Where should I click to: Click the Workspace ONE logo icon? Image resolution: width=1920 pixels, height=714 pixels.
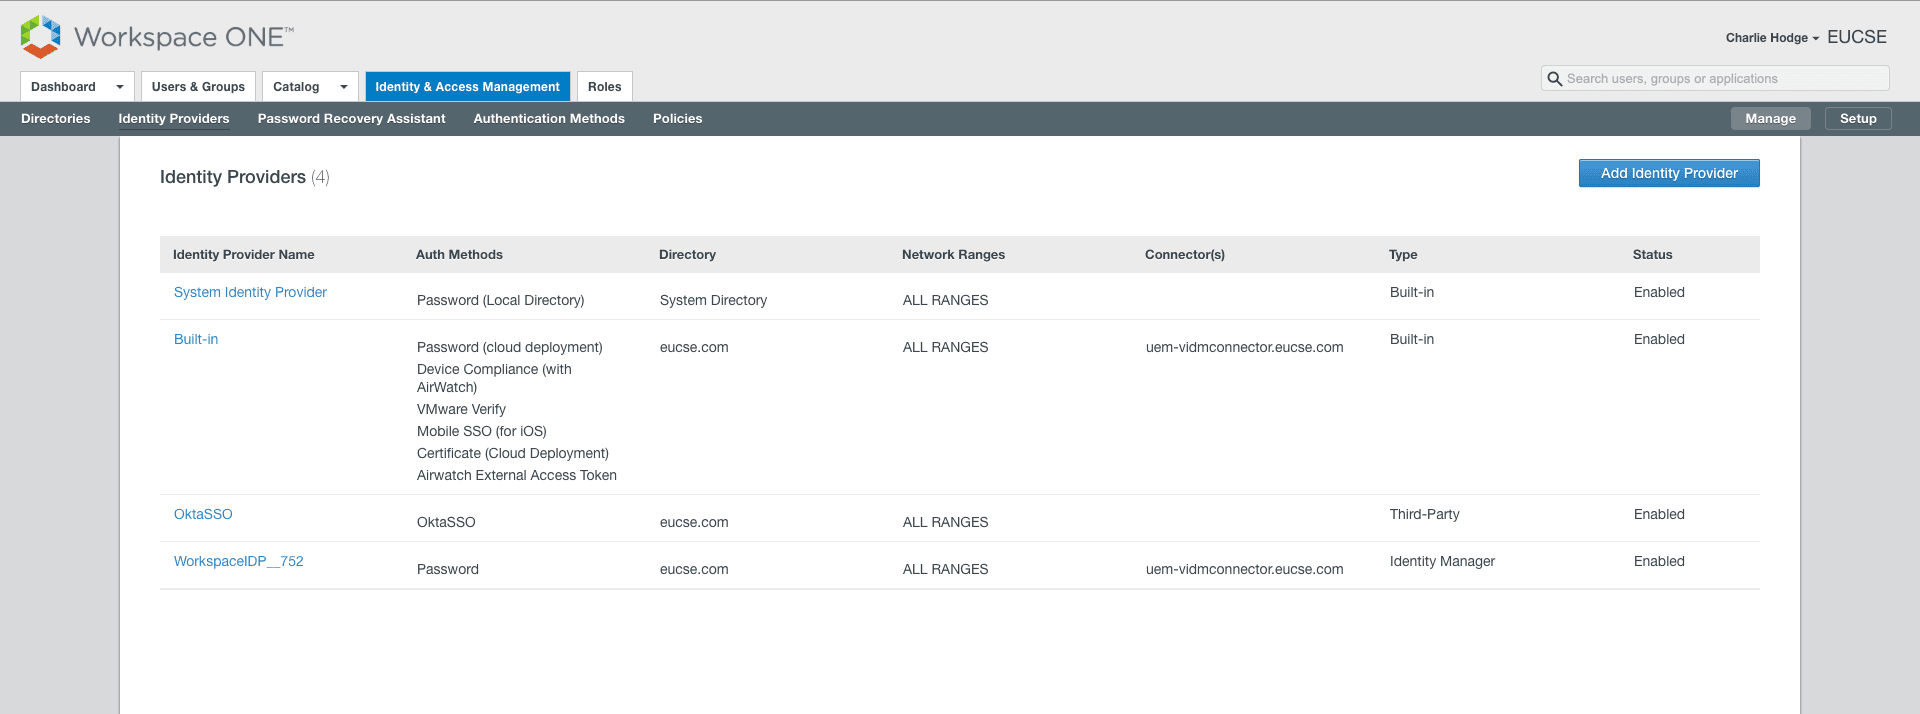click(x=40, y=37)
